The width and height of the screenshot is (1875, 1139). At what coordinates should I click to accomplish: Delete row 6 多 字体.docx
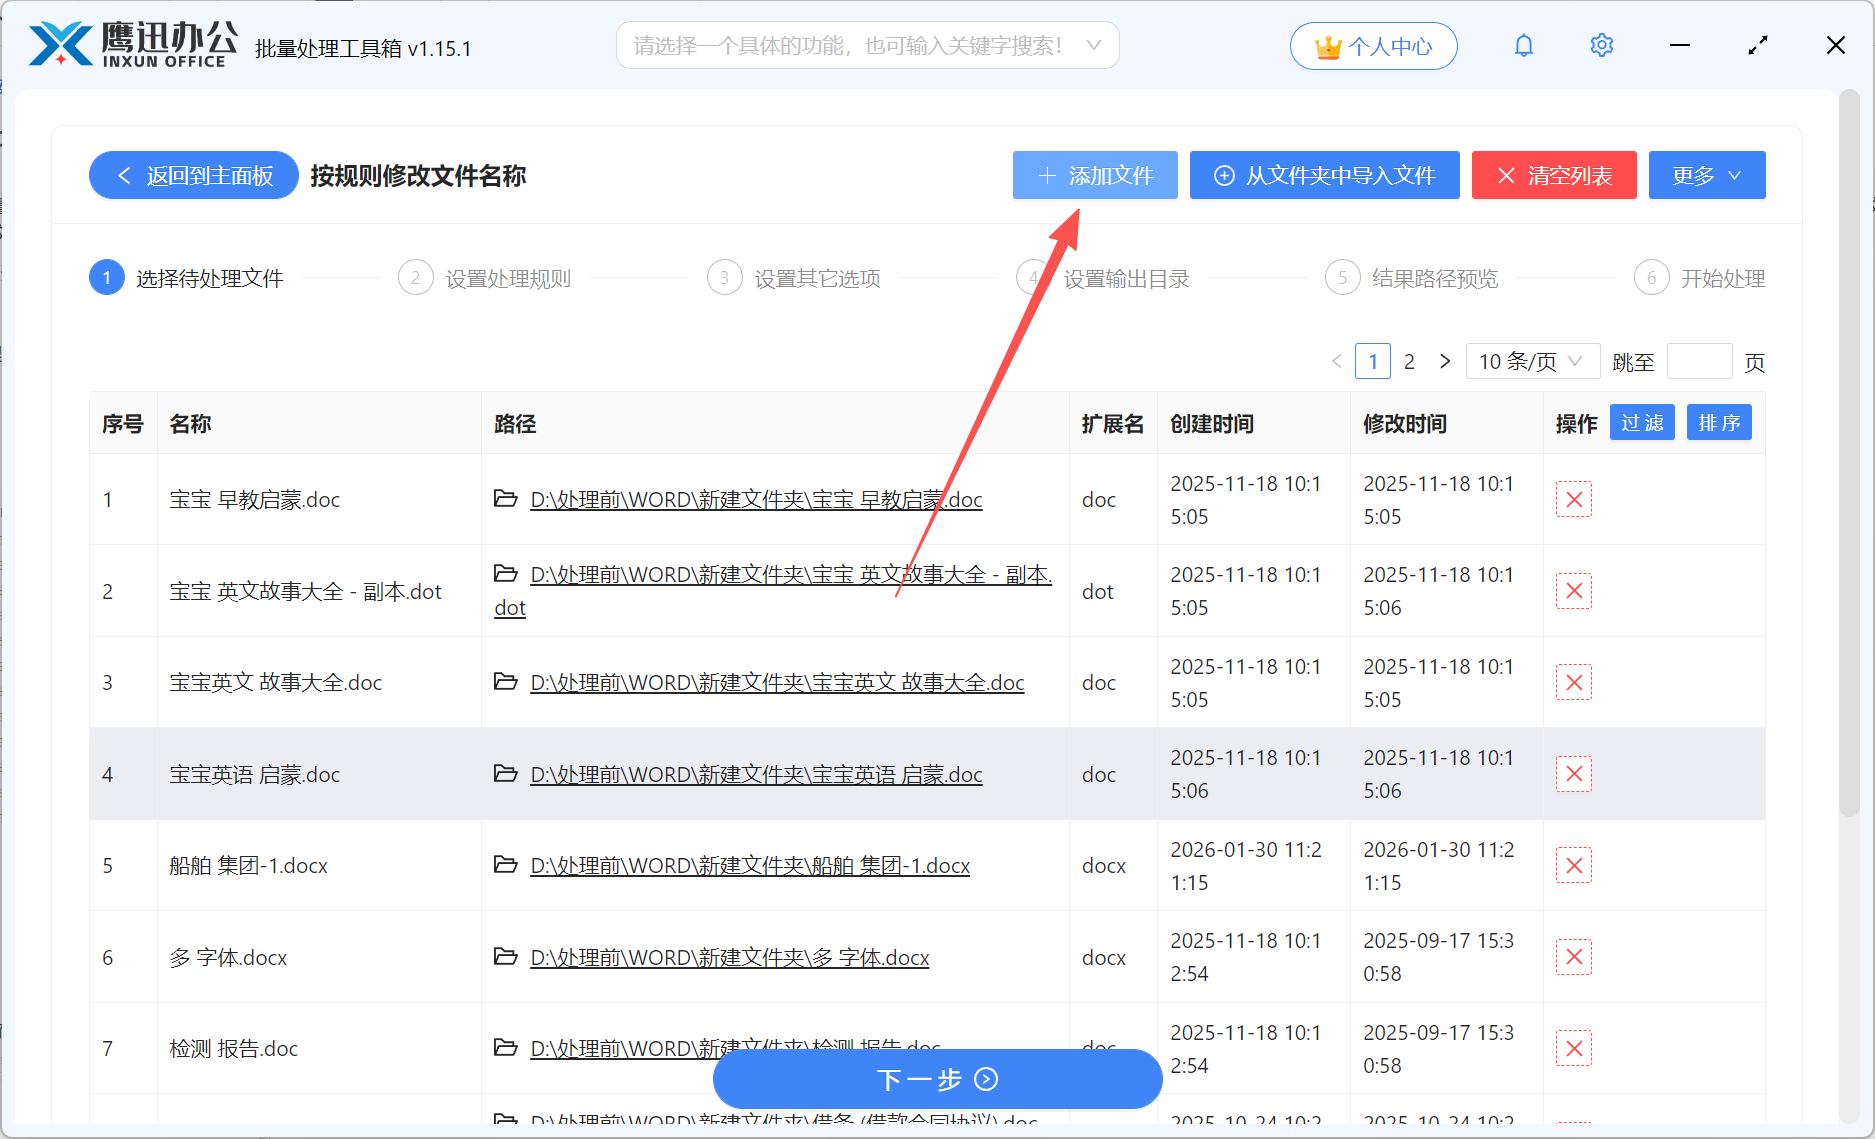tap(1573, 957)
